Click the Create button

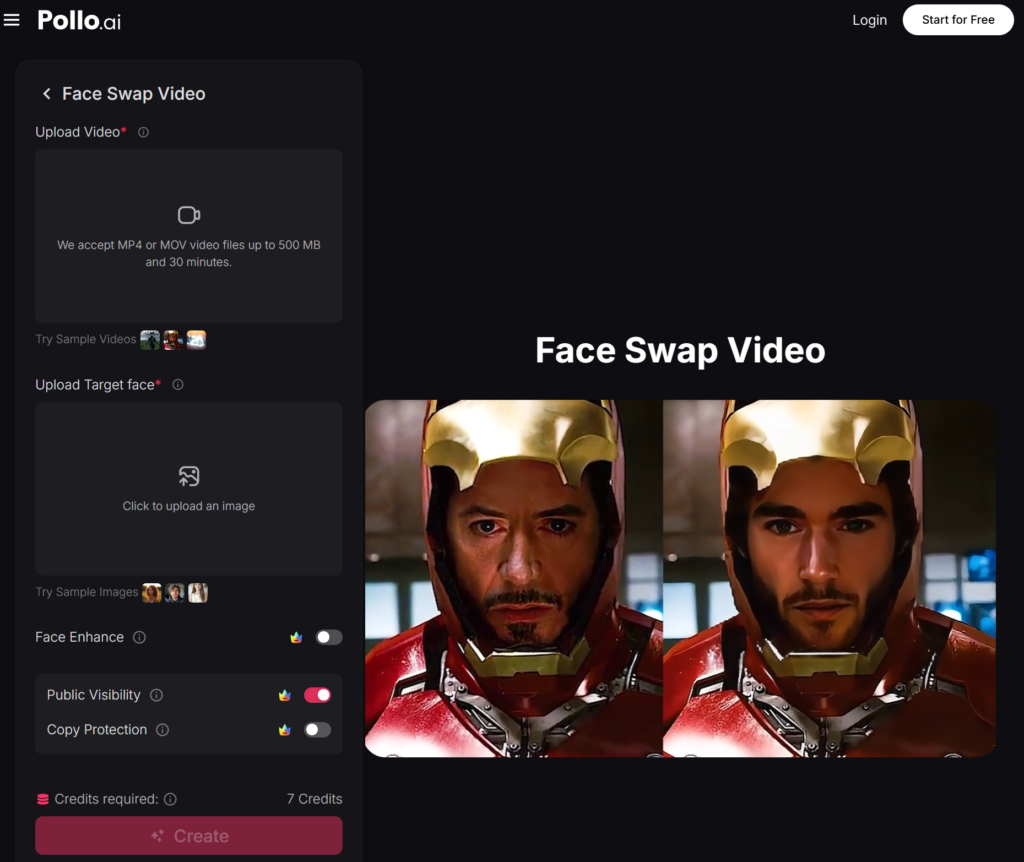[x=189, y=836]
